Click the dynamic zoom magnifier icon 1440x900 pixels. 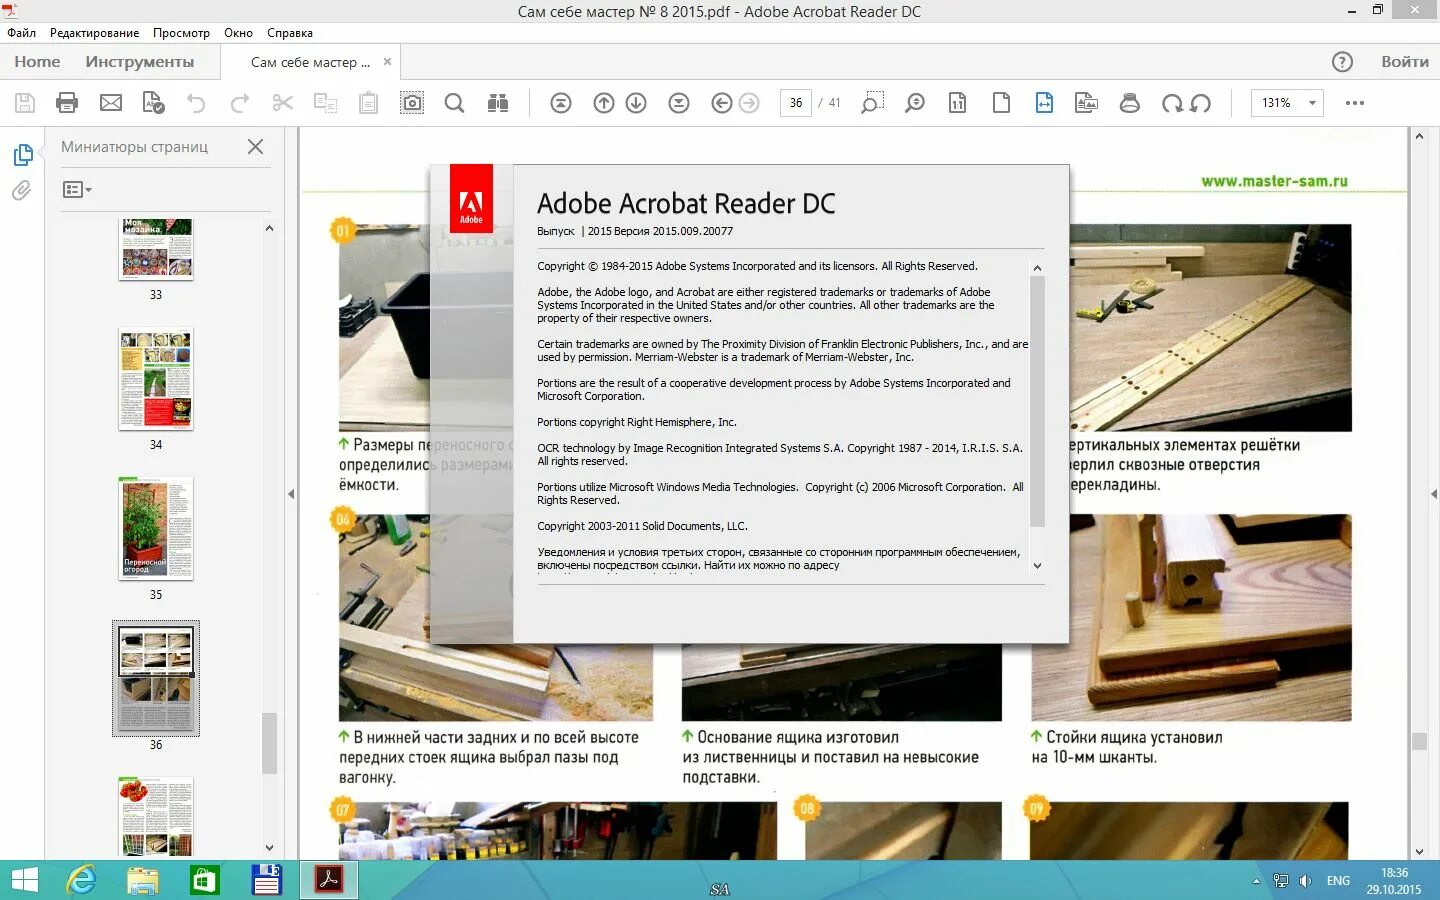tap(915, 103)
